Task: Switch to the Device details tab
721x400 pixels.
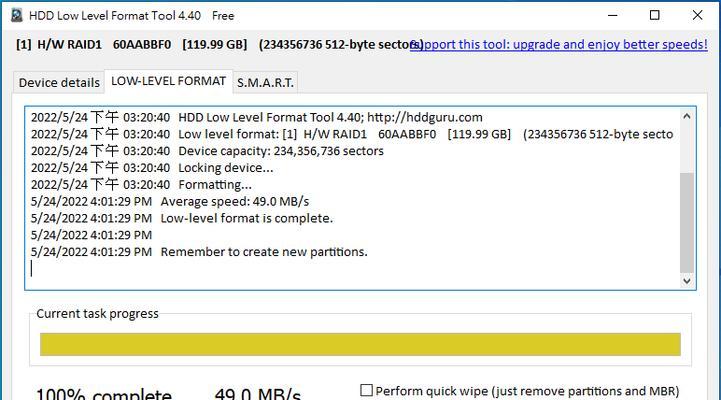Action: tap(59, 82)
